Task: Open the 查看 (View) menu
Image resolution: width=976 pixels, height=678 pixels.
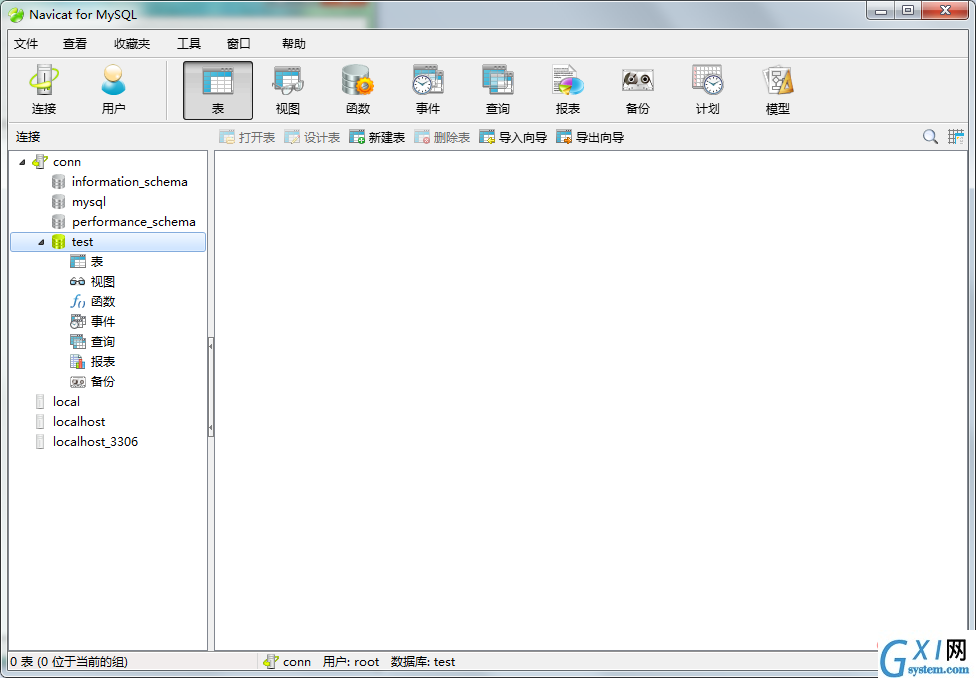Action: (75, 44)
